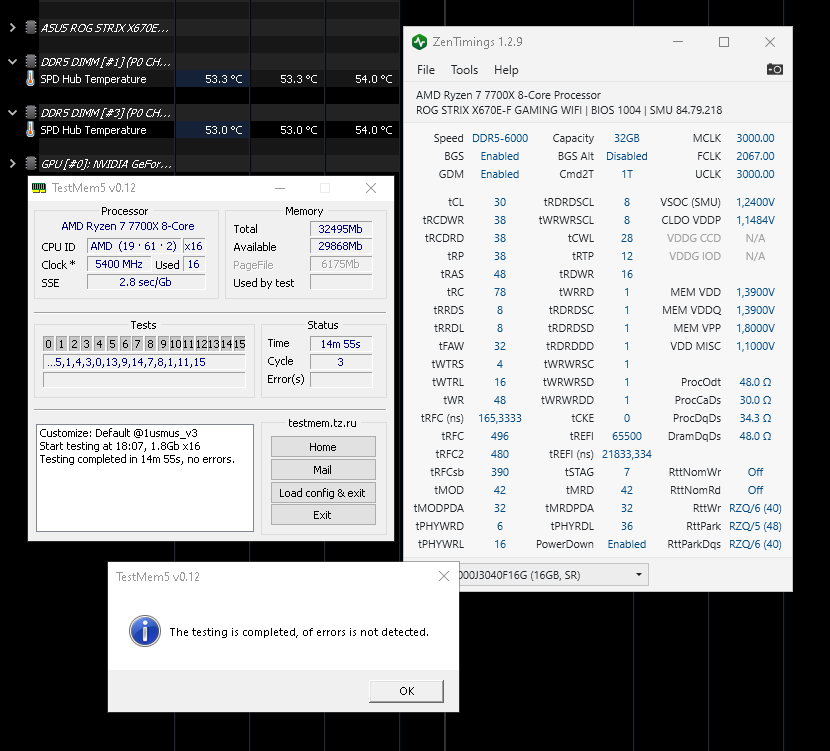This screenshot has width=830, height=751.
Task: Open the File menu in ZenTimings
Action: tap(426, 70)
